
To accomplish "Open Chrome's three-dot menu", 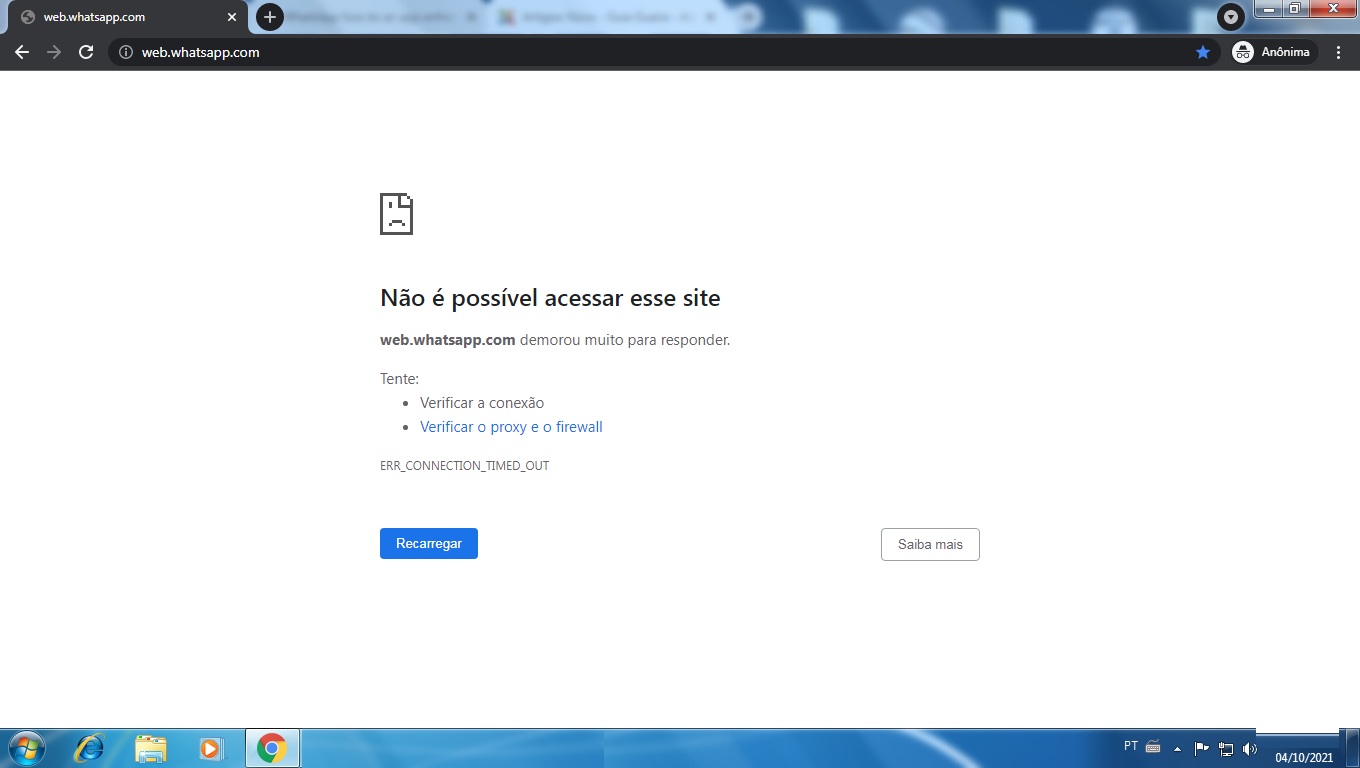I will click(1339, 52).
